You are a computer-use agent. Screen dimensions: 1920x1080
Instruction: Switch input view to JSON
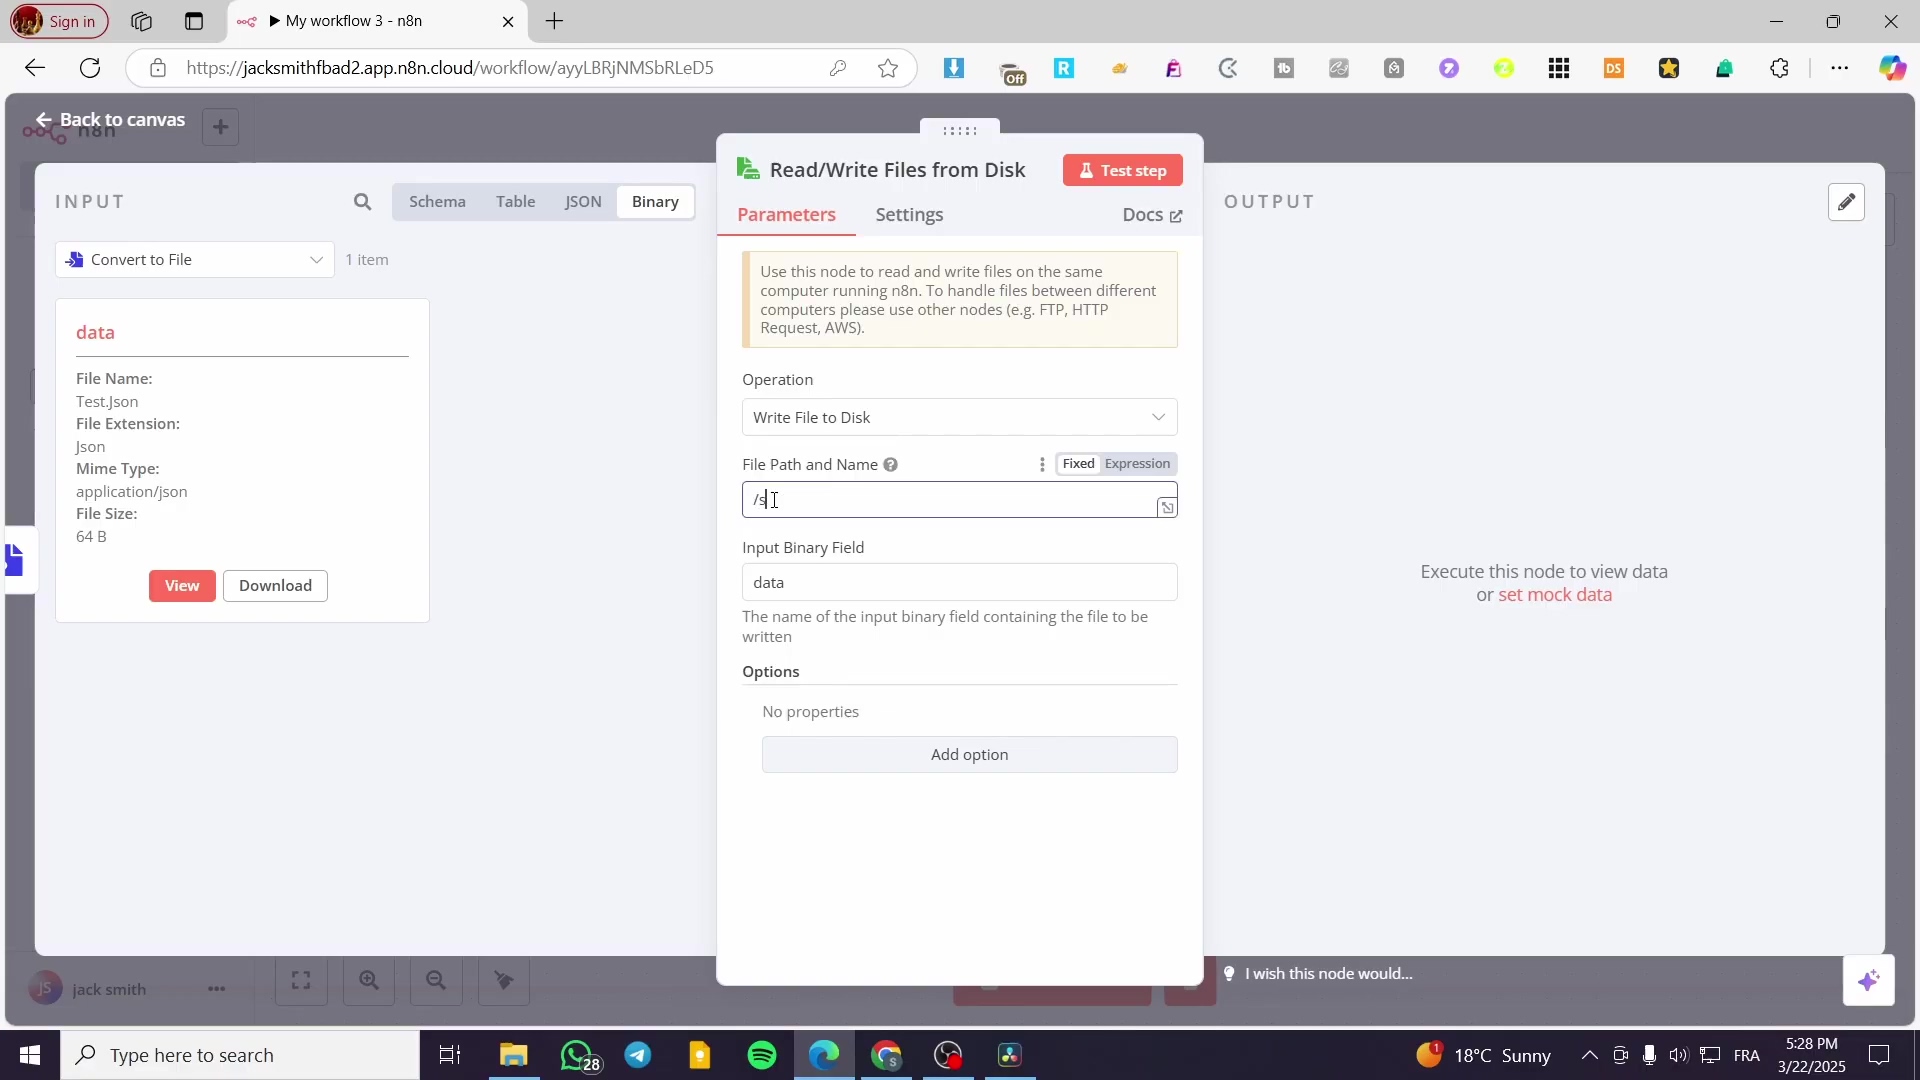(583, 202)
